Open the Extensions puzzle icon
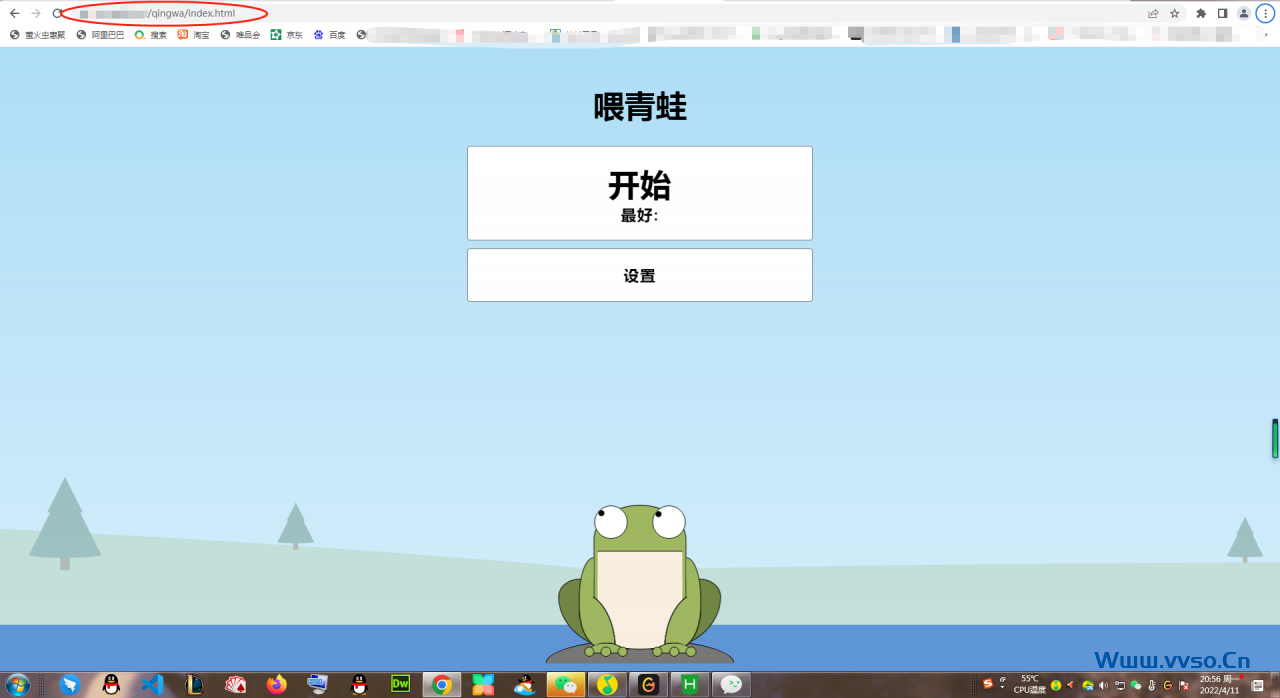Image resolution: width=1280 pixels, height=698 pixels. click(x=1201, y=13)
